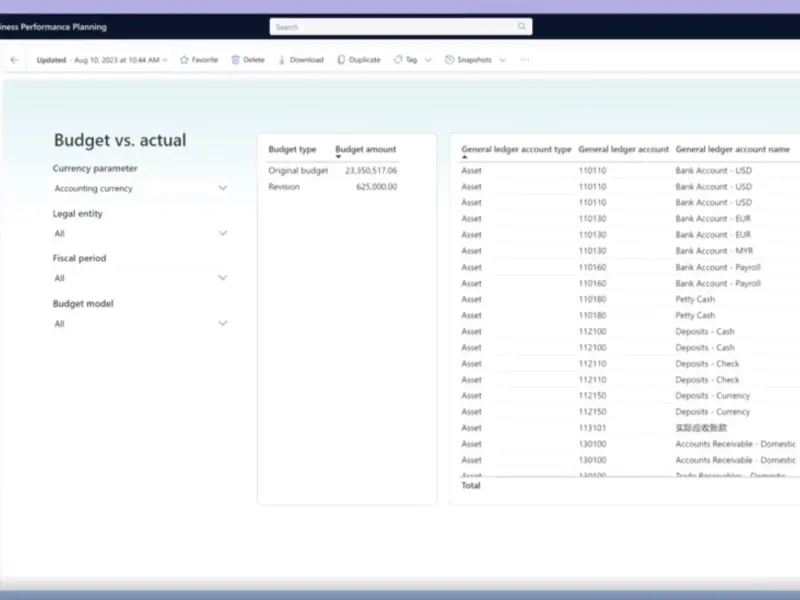
Task: Open the Budget model dropdown
Action: tap(222, 324)
